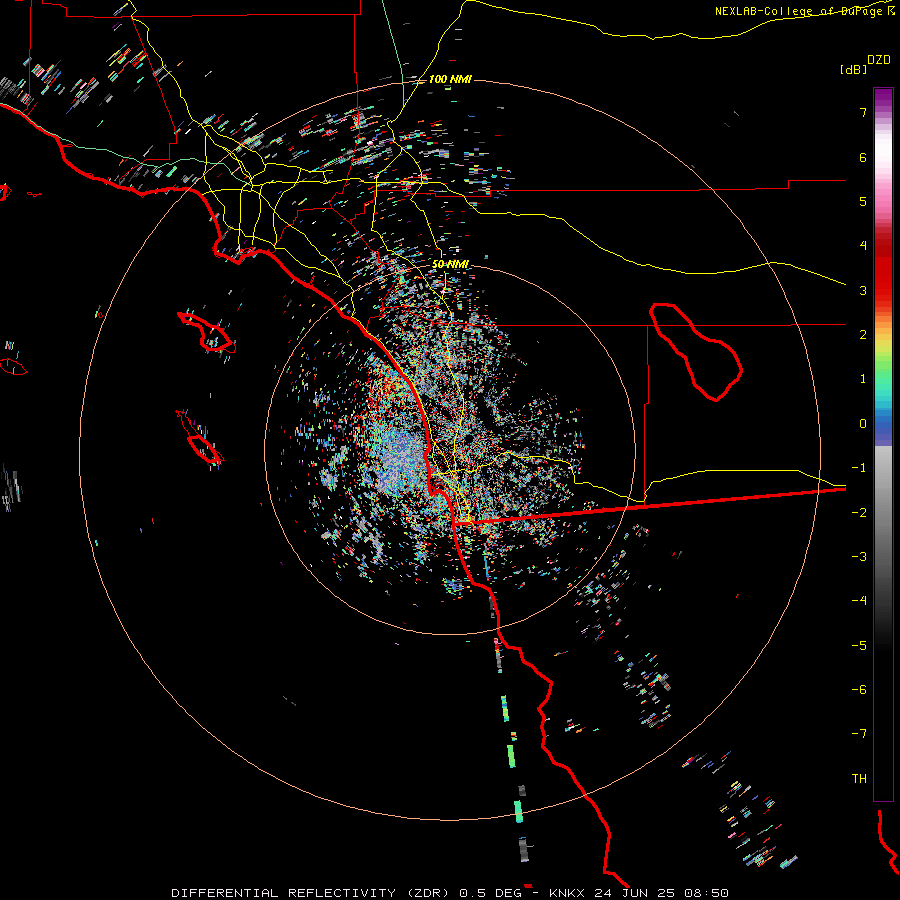Viewport: 900px width, 900px height.
Task: Click the '-2' value on the scale
Action: [x=859, y=513]
